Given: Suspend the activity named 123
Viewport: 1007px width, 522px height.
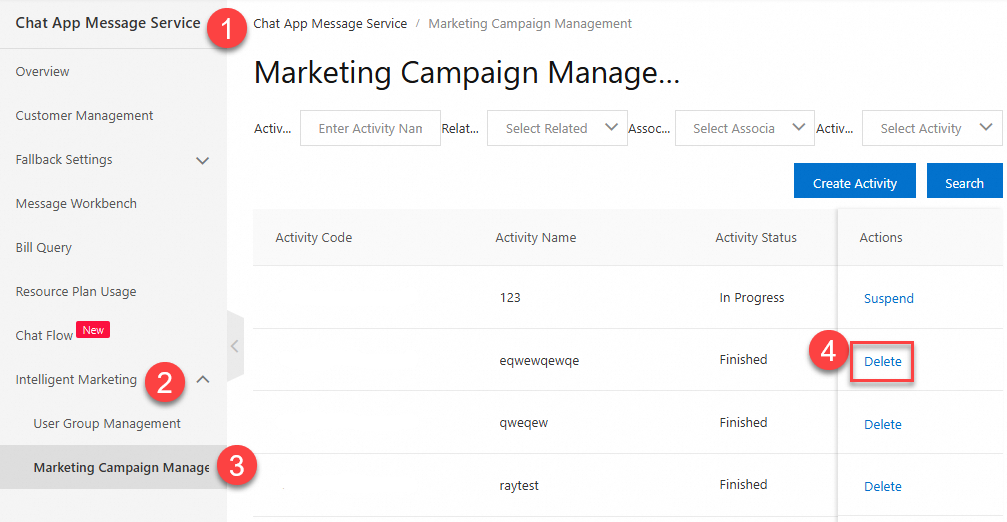Looking at the screenshot, I should click(888, 298).
